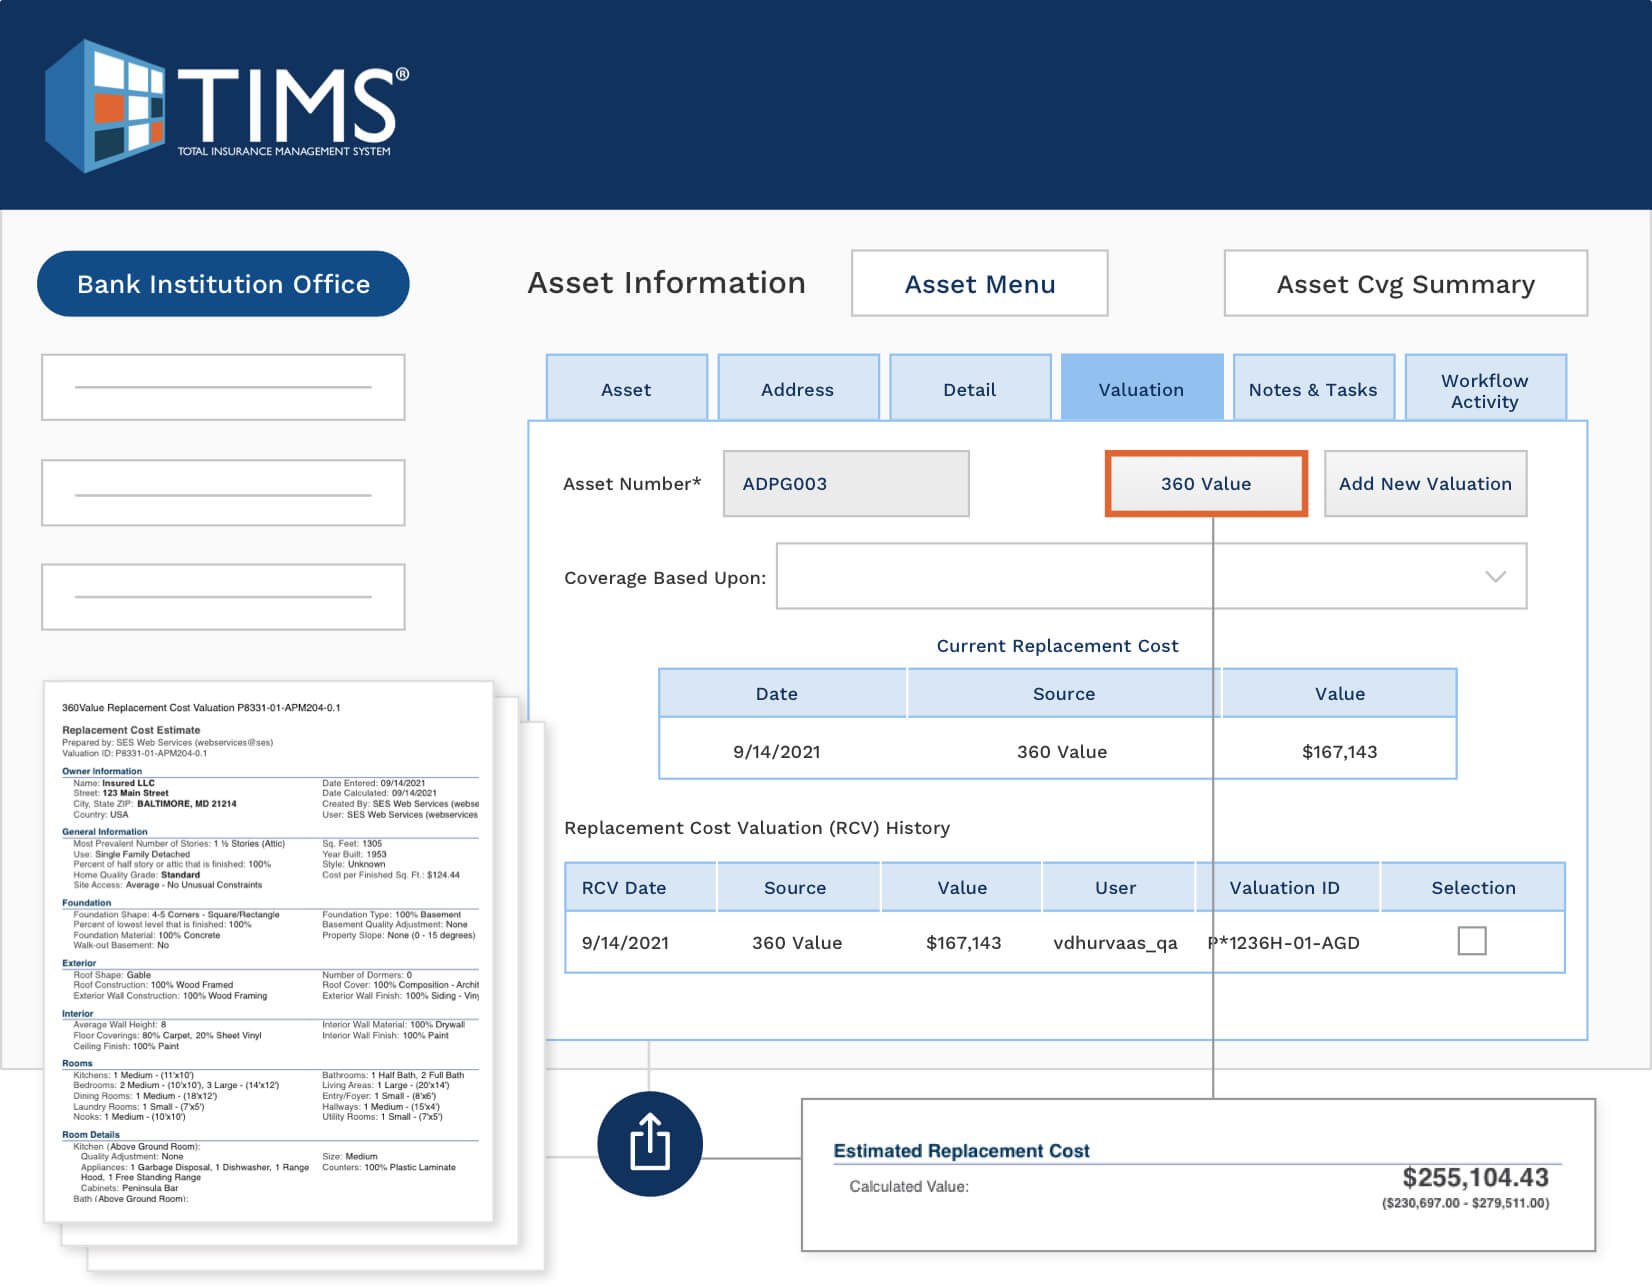Click the Estimated Replacement Cost panel
Screen dimensions: 1652x1288
pyautogui.click(x=1197, y=1175)
